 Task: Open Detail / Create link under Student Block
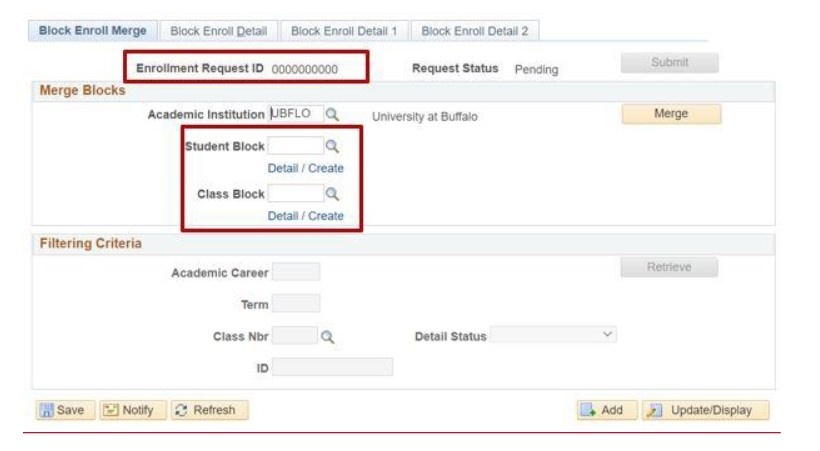(x=305, y=168)
